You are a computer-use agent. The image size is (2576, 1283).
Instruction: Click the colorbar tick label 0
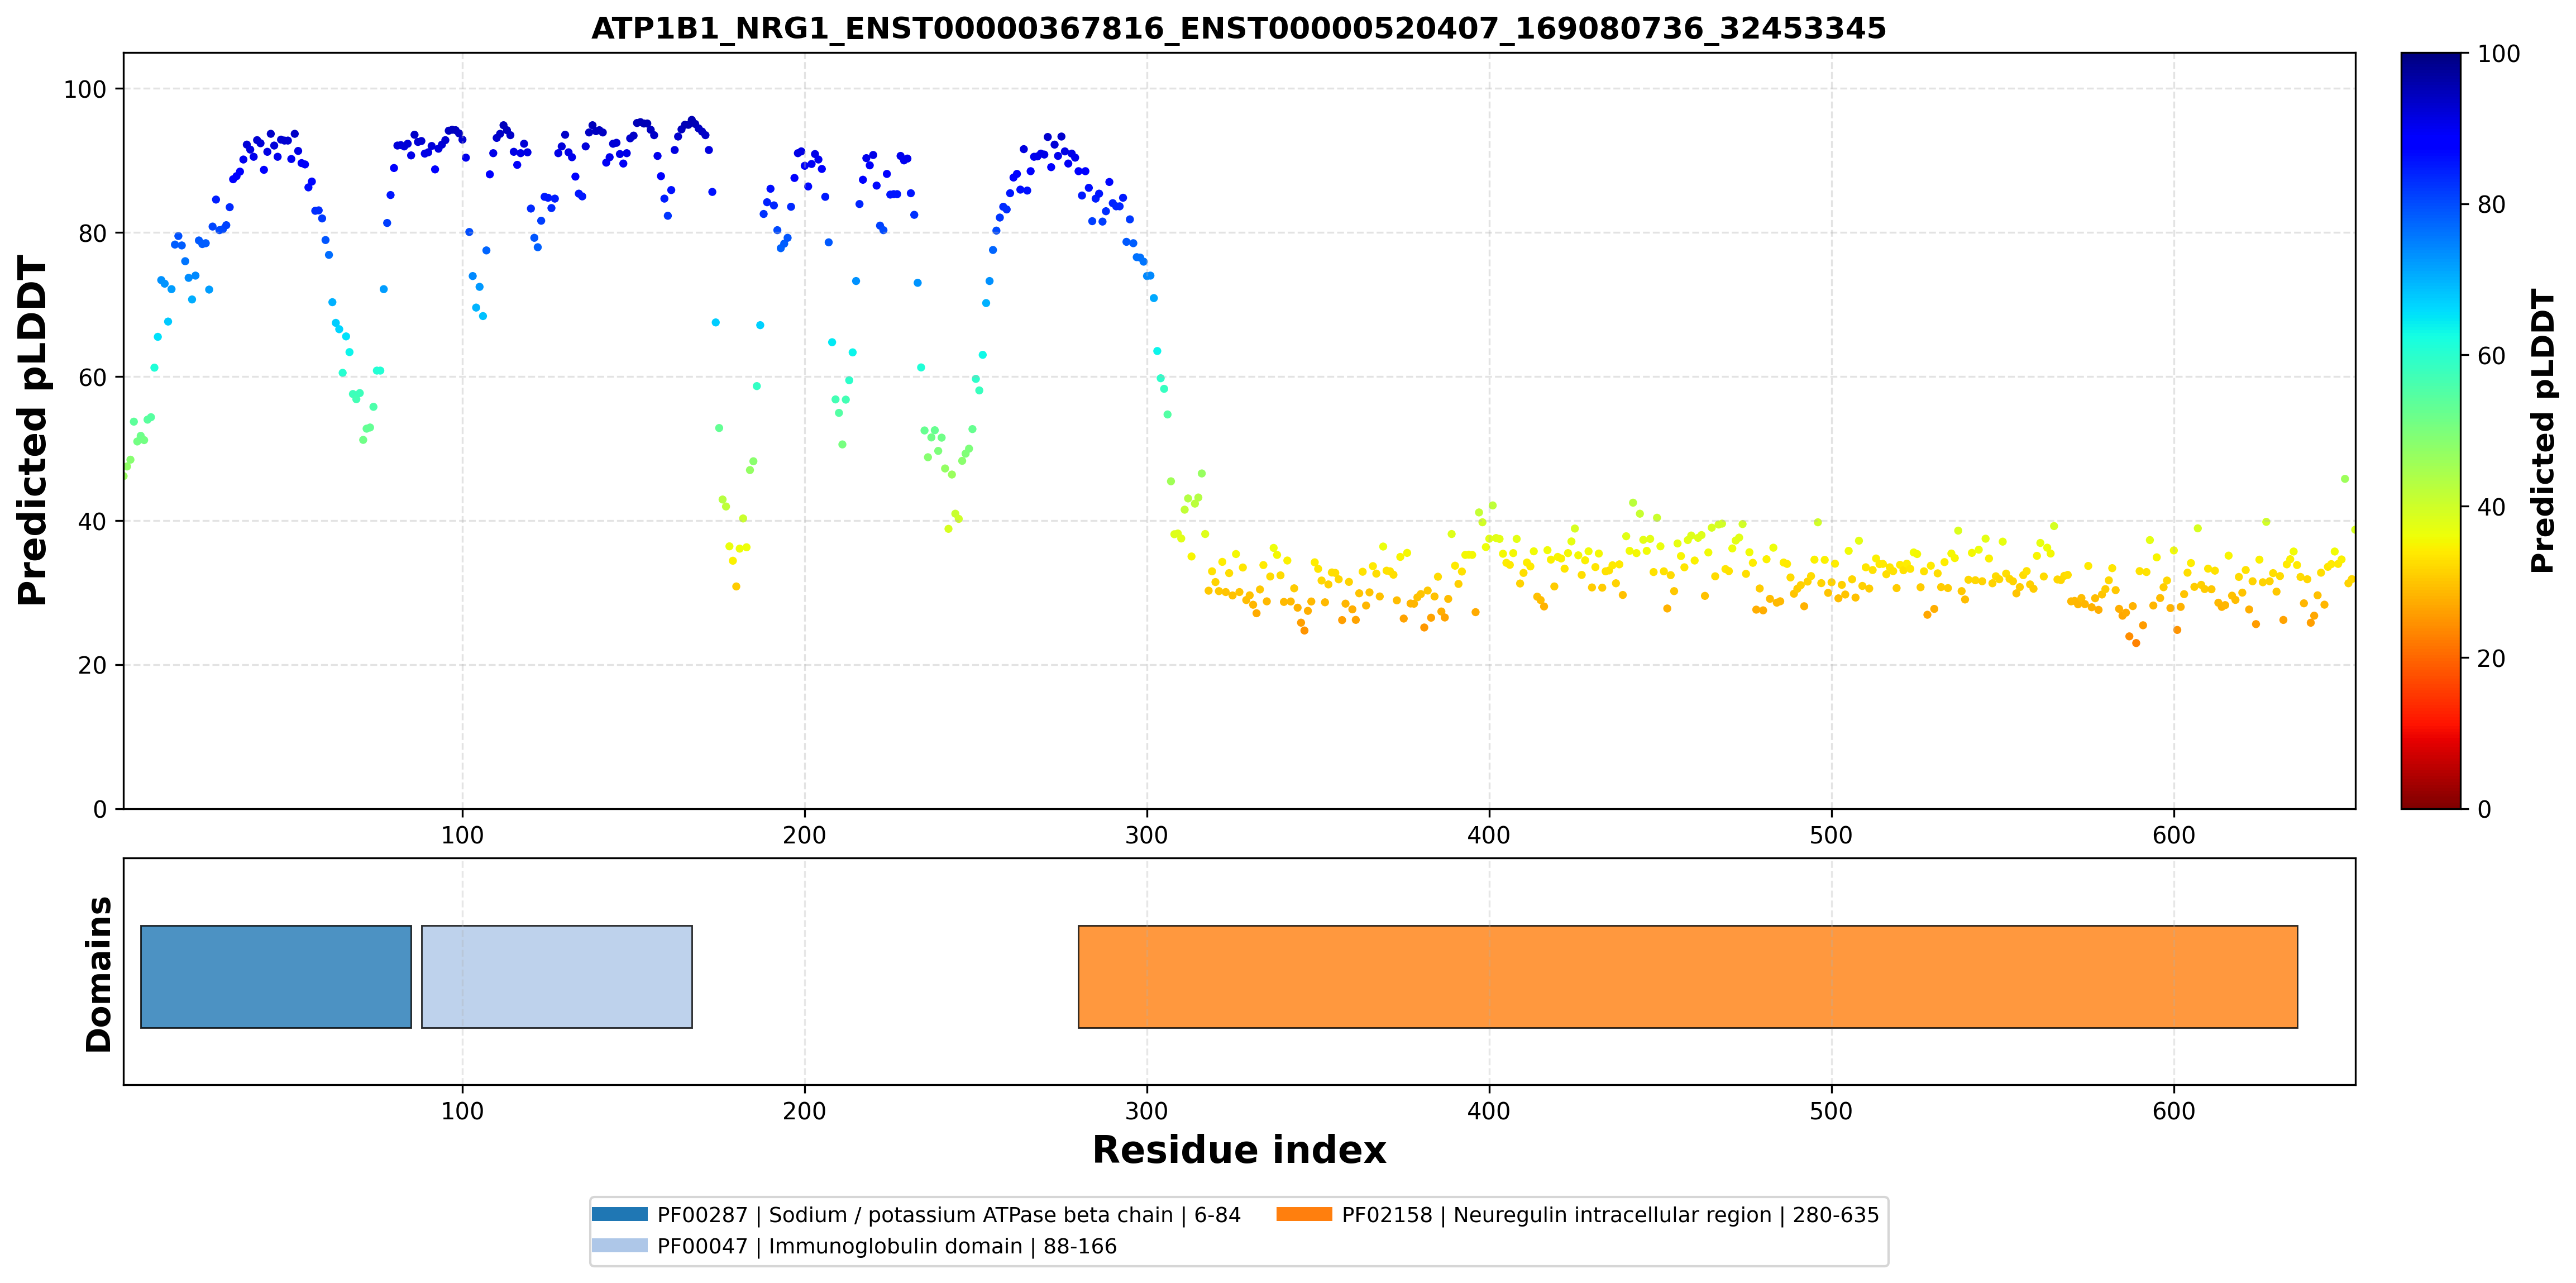click(2484, 809)
